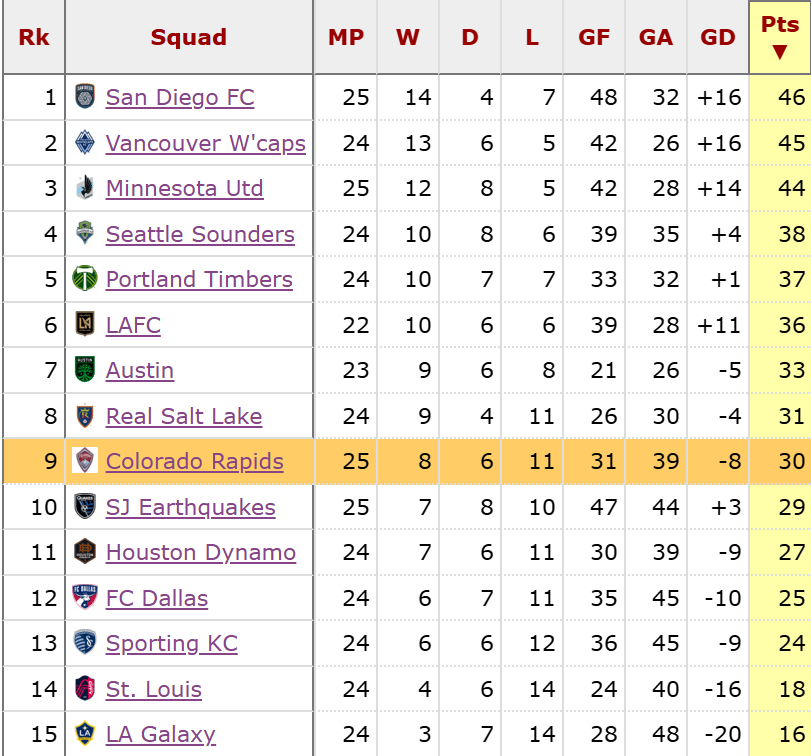Viewport: 811px width, 756px height.
Task: Open the Austin team page
Action: 140,370
